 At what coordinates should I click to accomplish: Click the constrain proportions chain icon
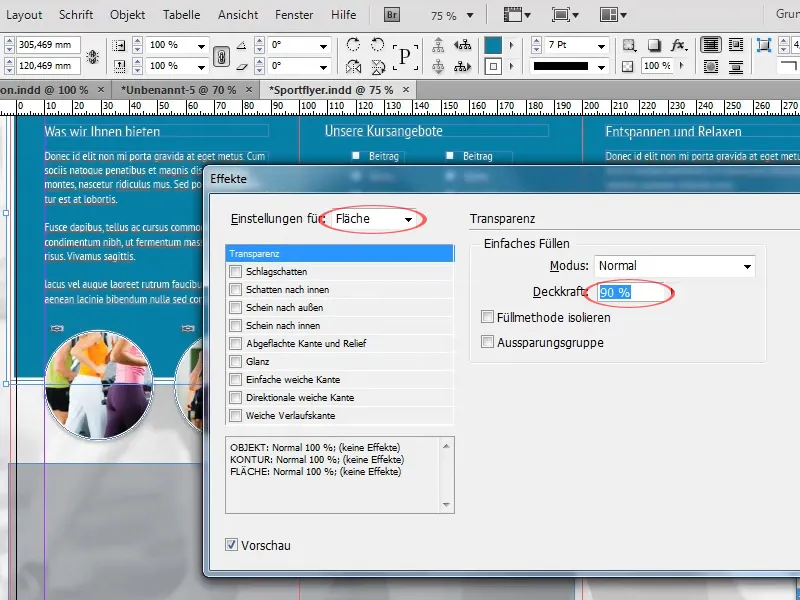[221, 56]
